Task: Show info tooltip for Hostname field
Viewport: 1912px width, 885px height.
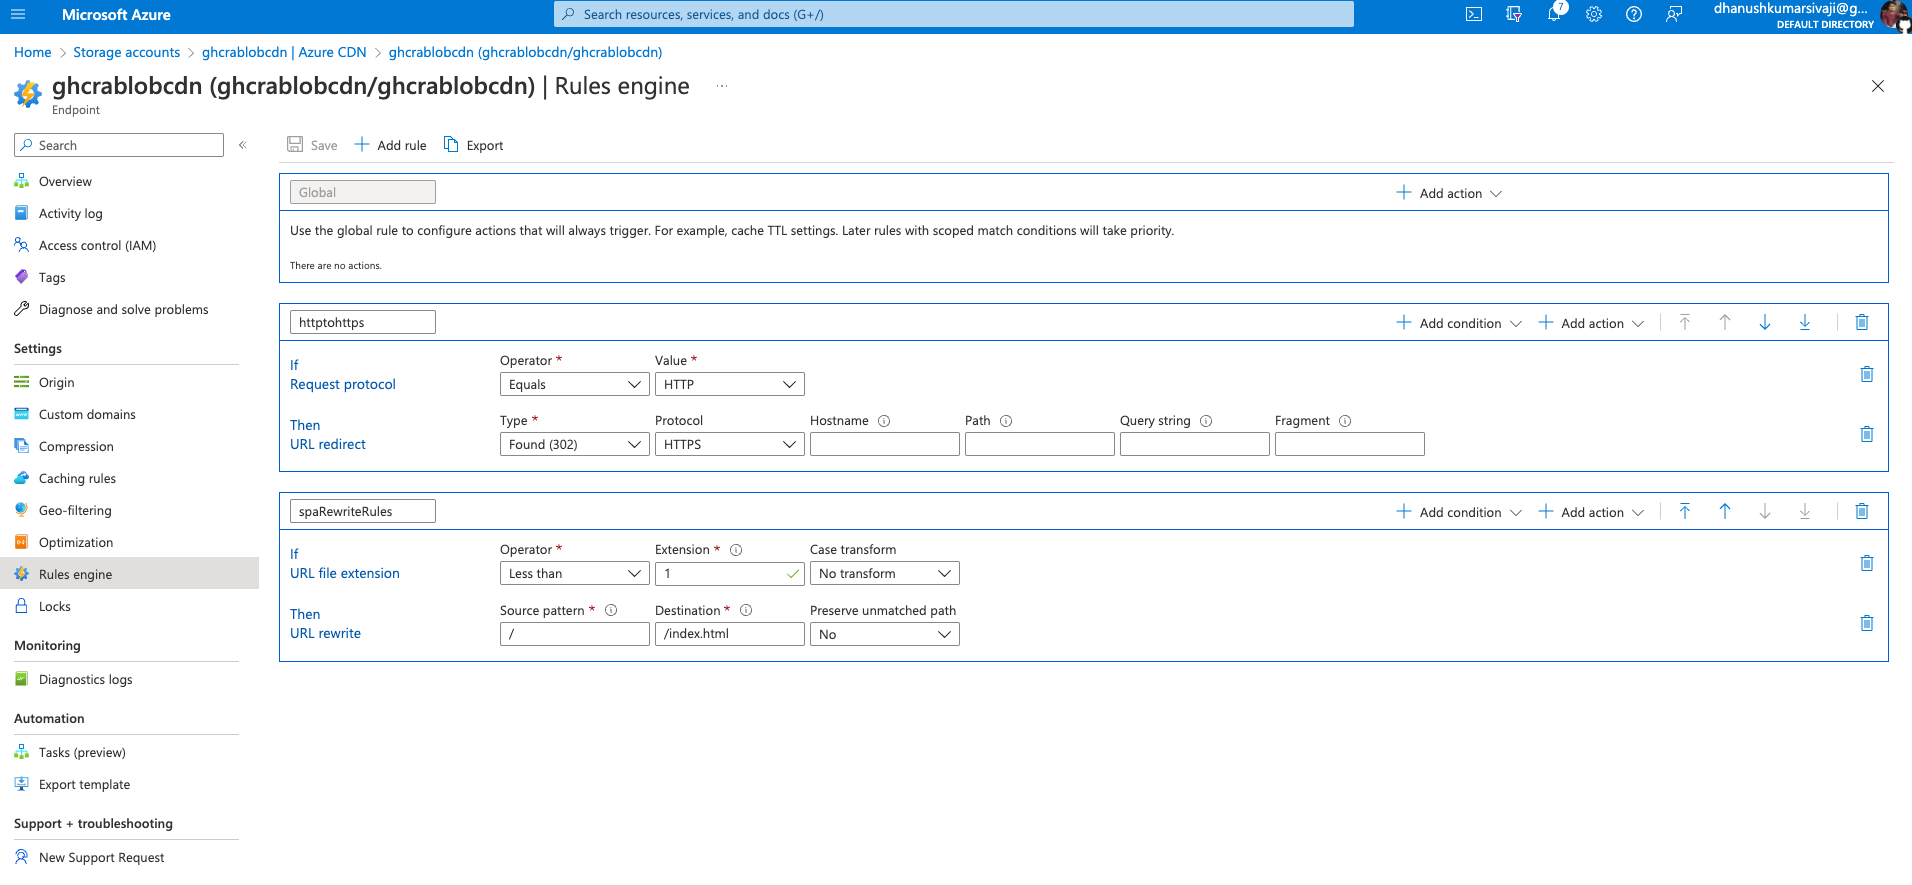Action: [x=884, y=421]
